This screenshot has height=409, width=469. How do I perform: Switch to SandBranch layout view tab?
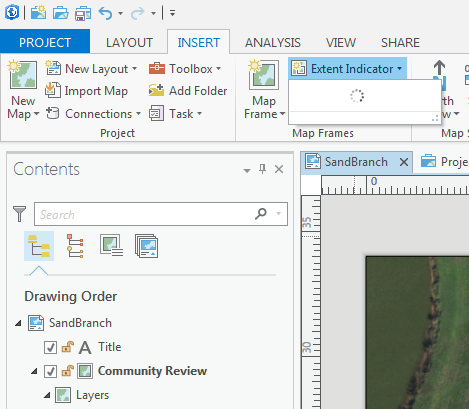(x=356, y=162)
